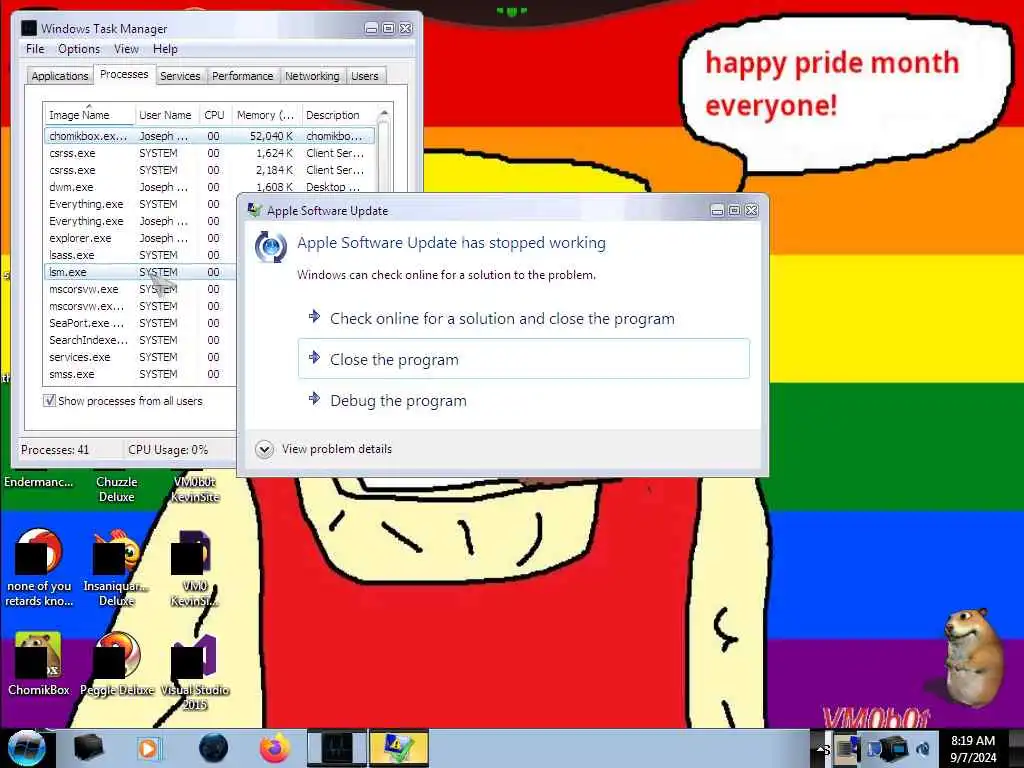Sort processes by User Name column
The image size is (1024, 768).
click(165, 115)
